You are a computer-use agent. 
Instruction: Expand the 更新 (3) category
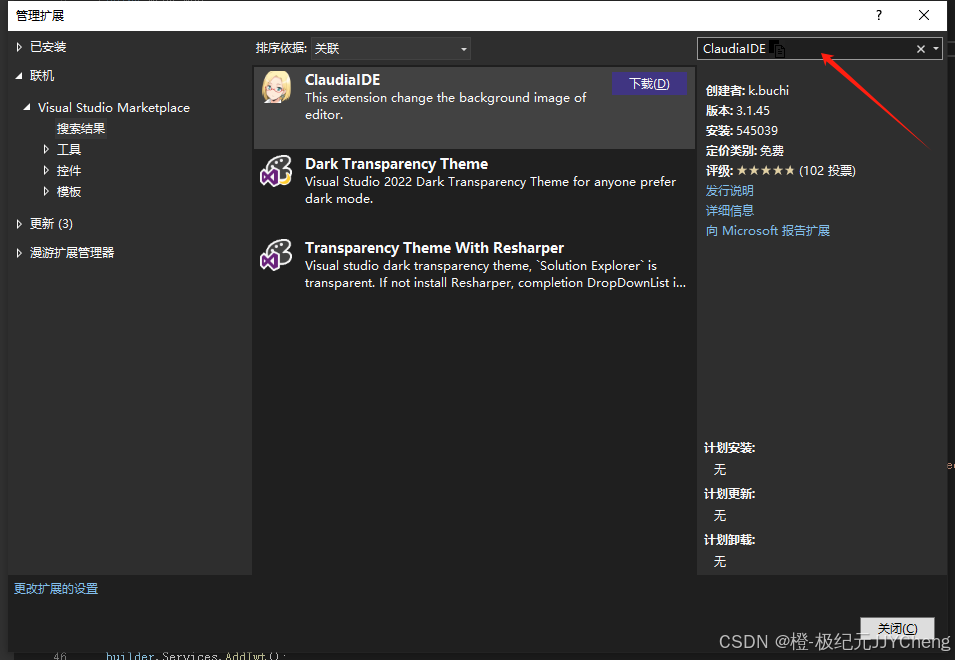pos(19,224)
